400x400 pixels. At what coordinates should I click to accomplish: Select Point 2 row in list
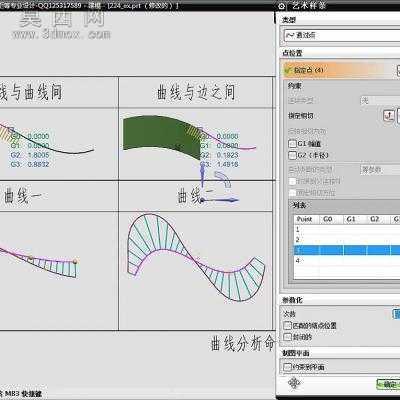click(347, 239)
